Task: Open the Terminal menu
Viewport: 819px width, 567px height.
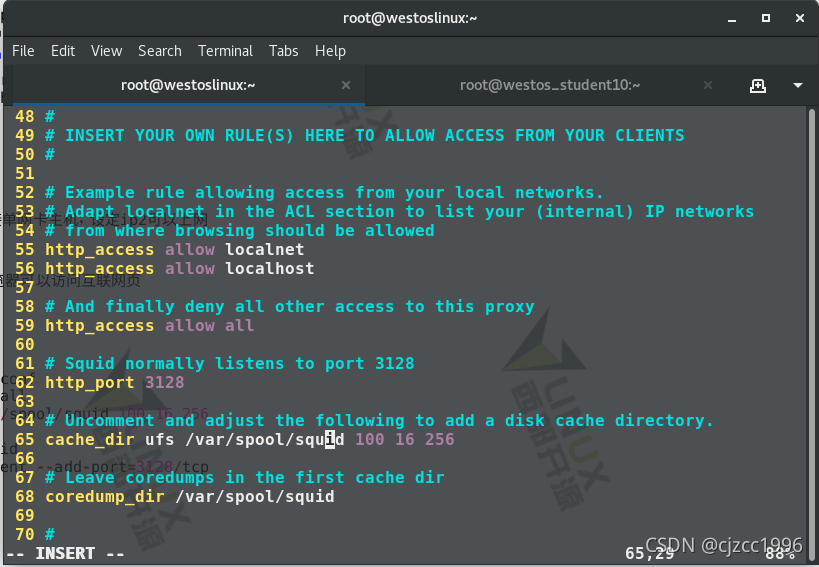Action: (225, 51)
